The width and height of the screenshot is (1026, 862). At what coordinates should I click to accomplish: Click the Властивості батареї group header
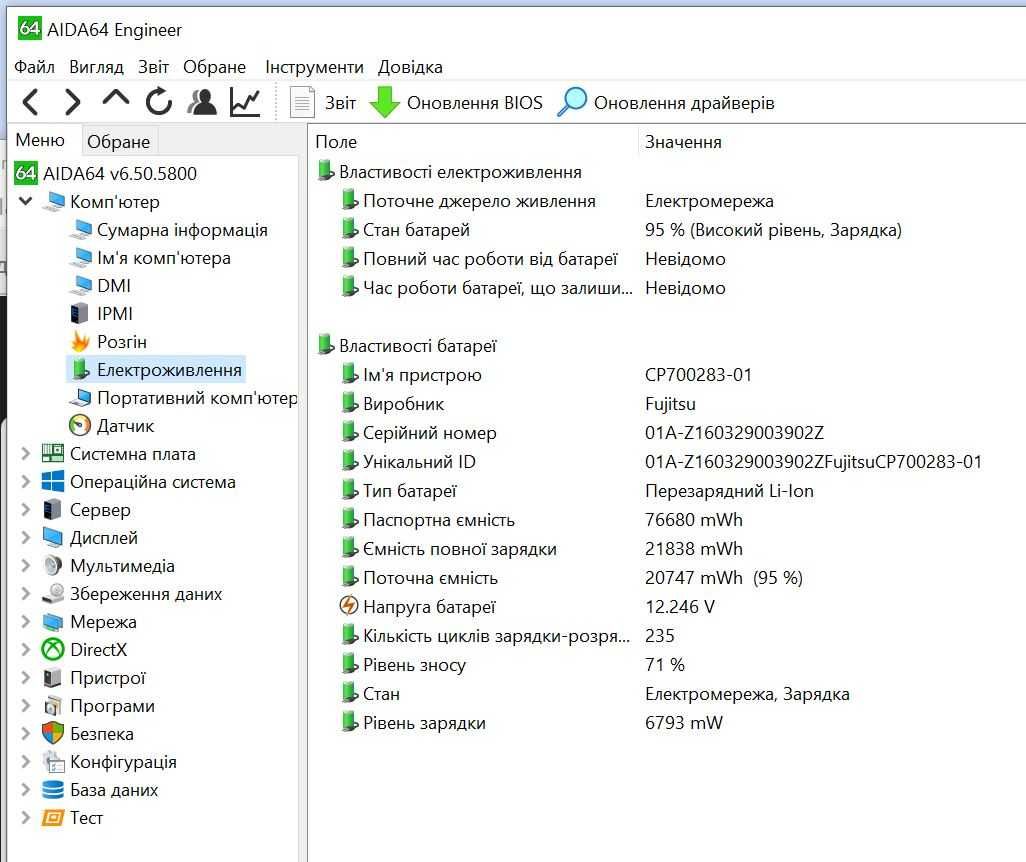pyautogui.click(x=417, y=346)
